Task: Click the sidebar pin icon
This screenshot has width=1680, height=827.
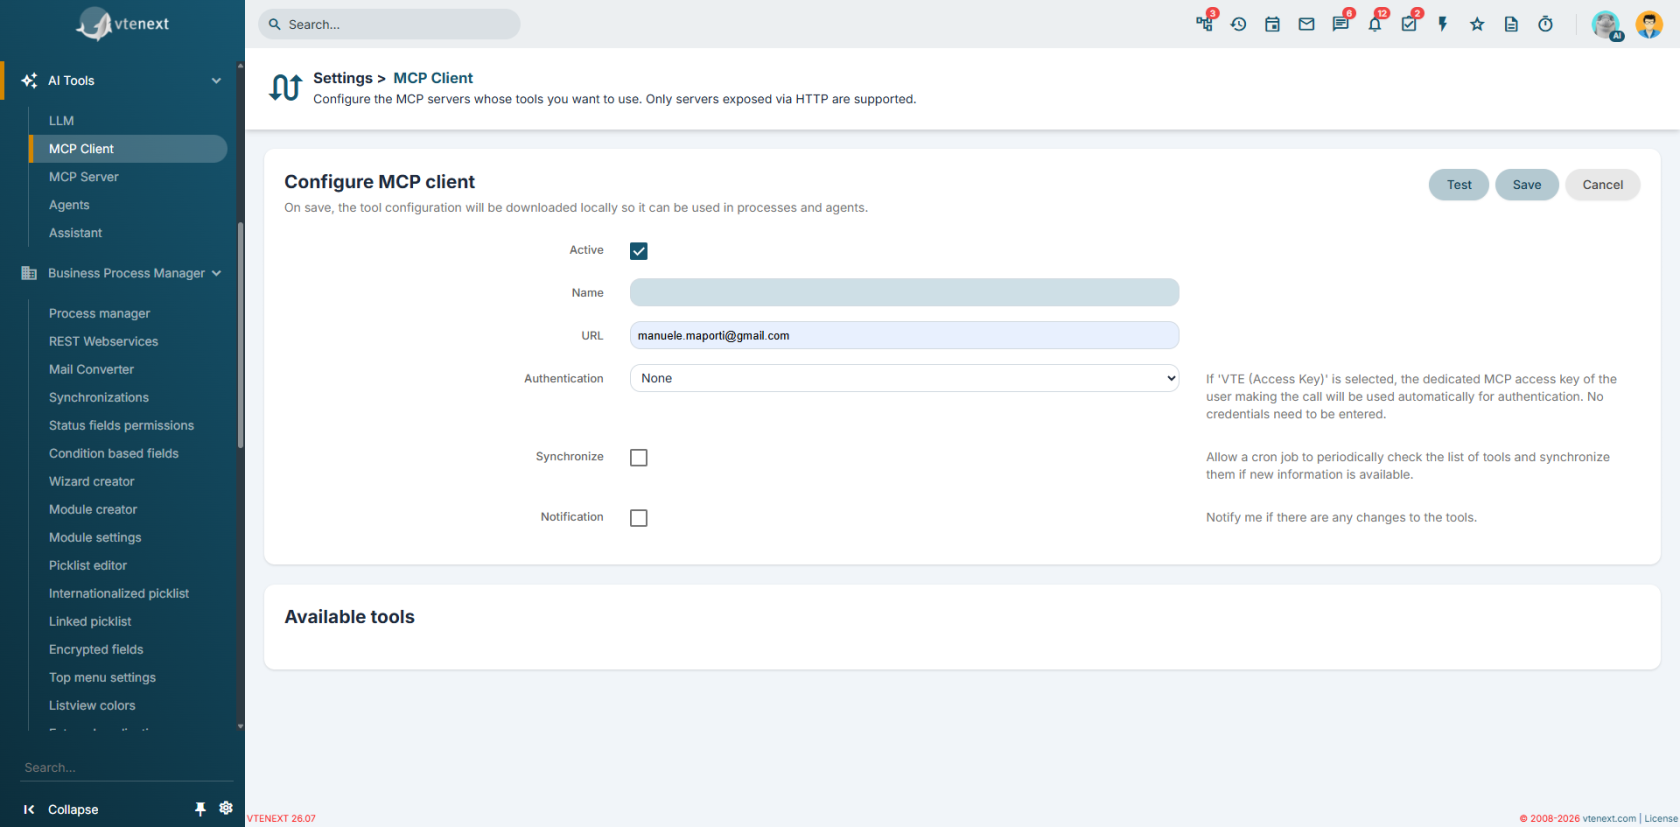Action: tap(200, 809)
